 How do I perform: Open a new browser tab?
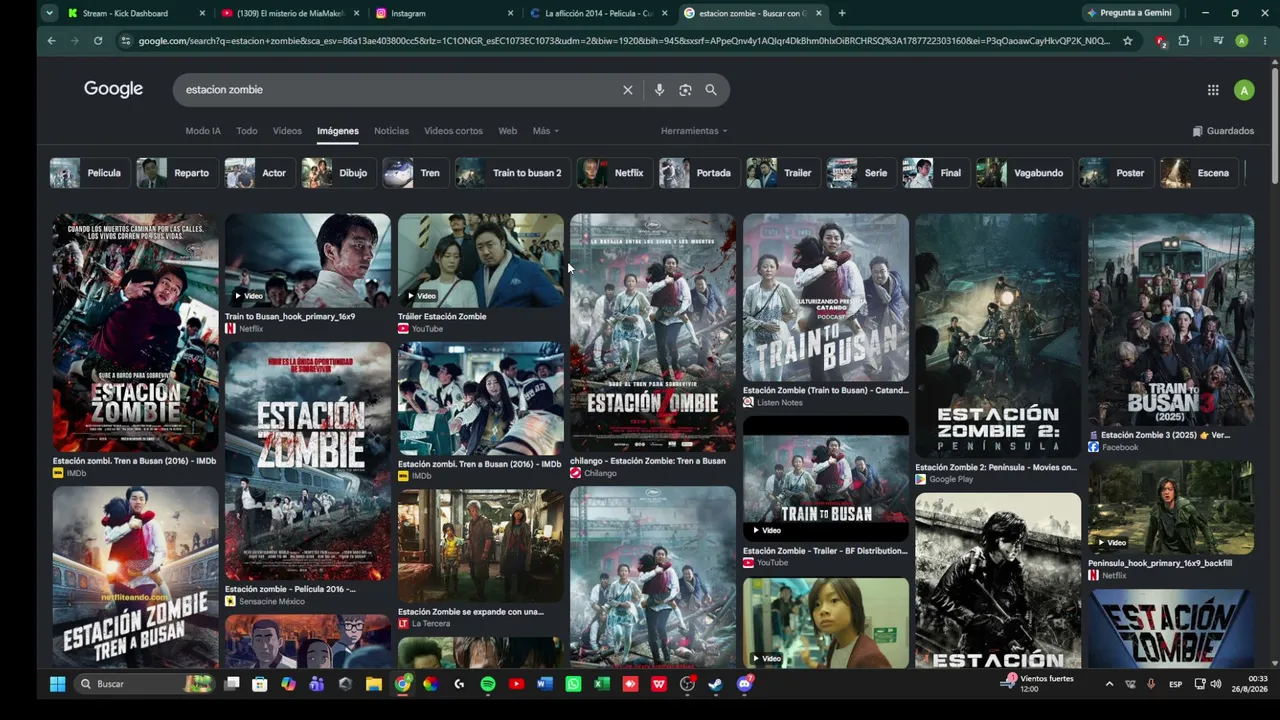coord(842,13)
